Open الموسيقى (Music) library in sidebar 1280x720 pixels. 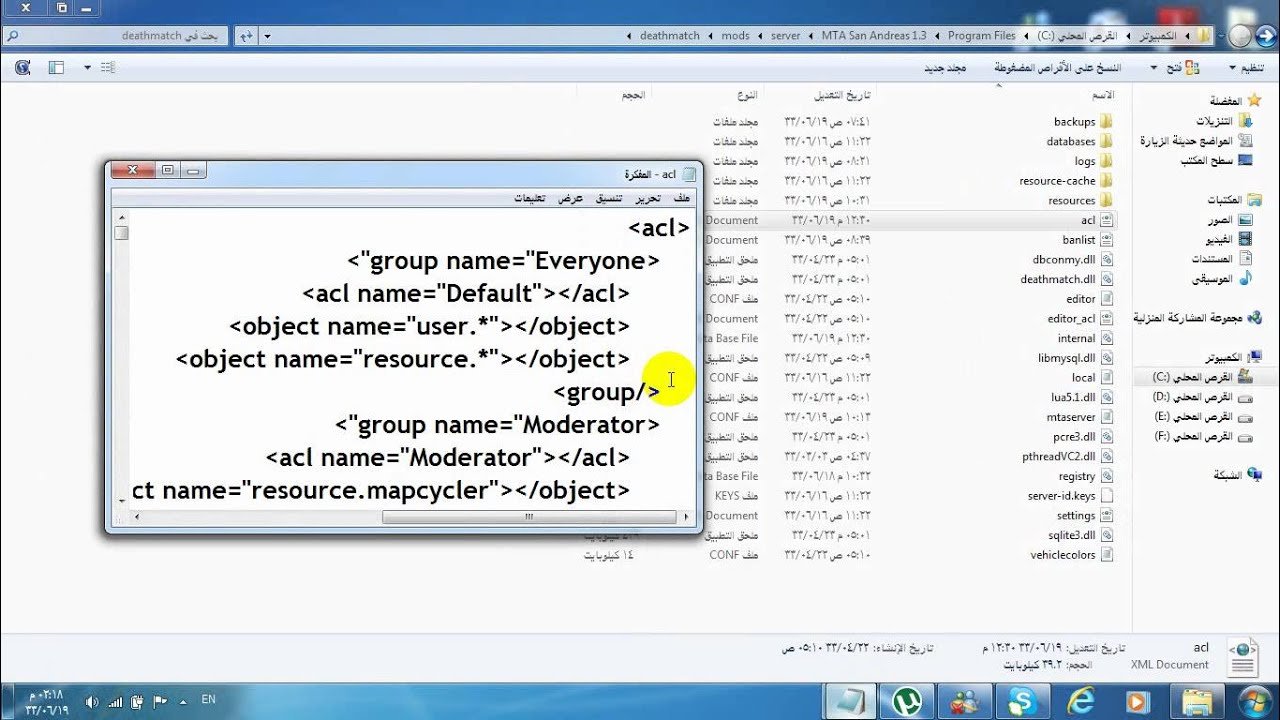1224,279
